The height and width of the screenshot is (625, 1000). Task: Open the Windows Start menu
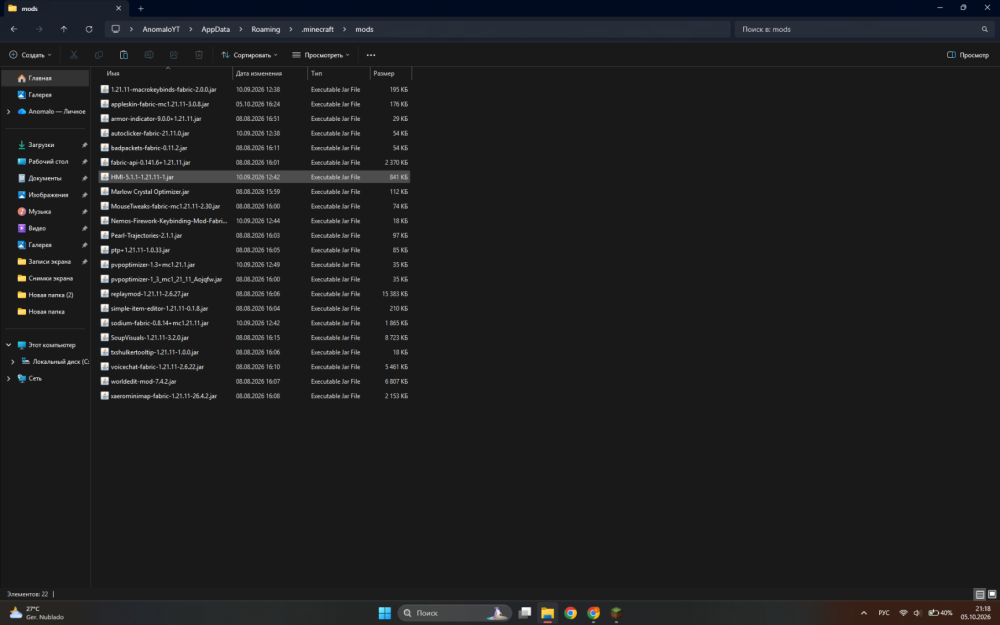385,613
